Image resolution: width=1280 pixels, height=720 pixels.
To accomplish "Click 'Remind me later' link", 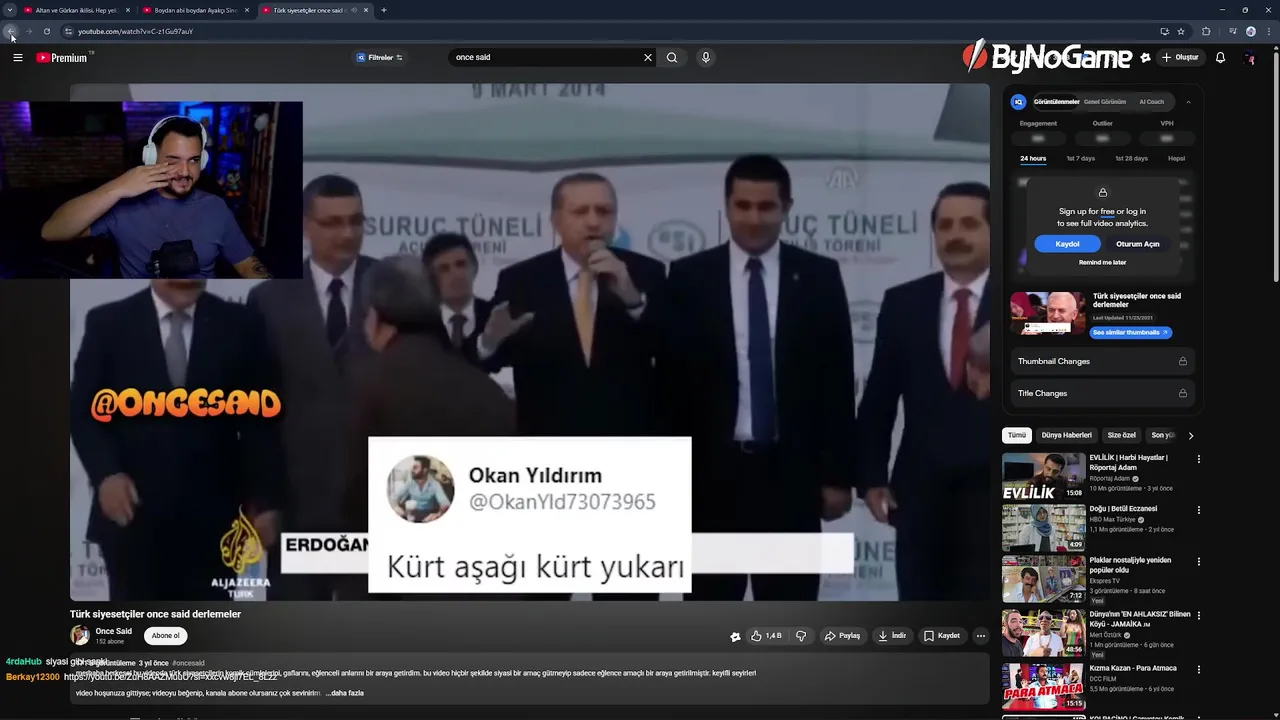I will pyautogui.click(x=1102, y=263).
